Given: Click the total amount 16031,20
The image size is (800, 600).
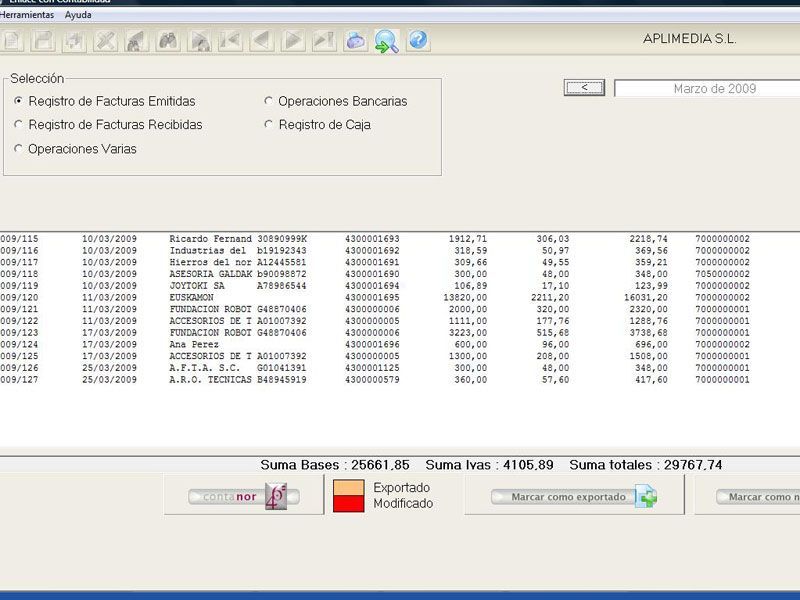Looking at the screenshot, I should (x=645, y=297).
